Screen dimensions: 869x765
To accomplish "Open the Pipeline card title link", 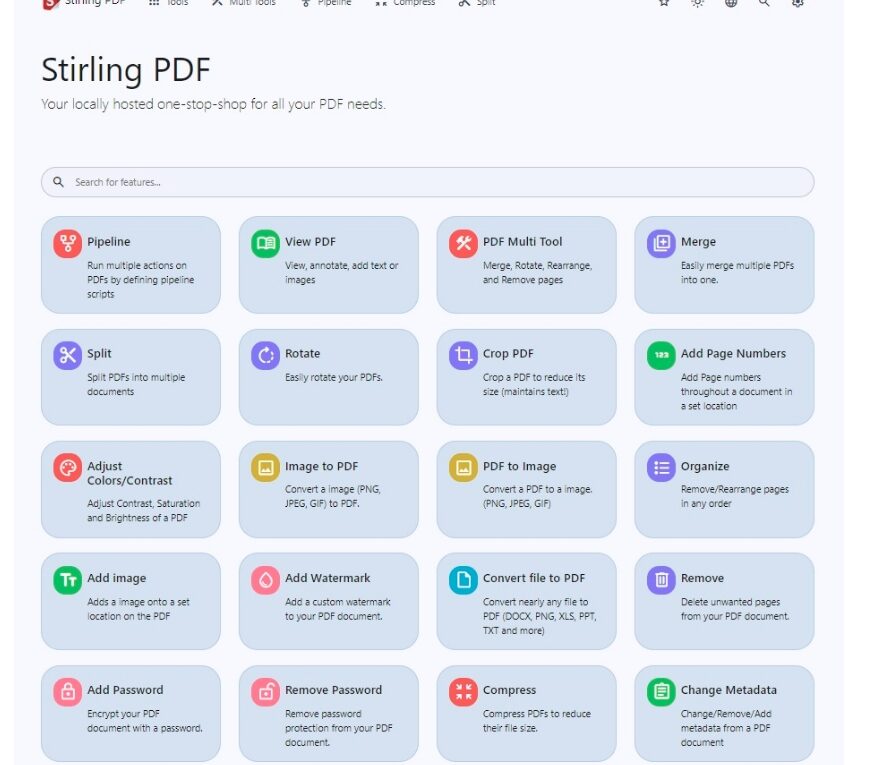I will coord(109,242).
